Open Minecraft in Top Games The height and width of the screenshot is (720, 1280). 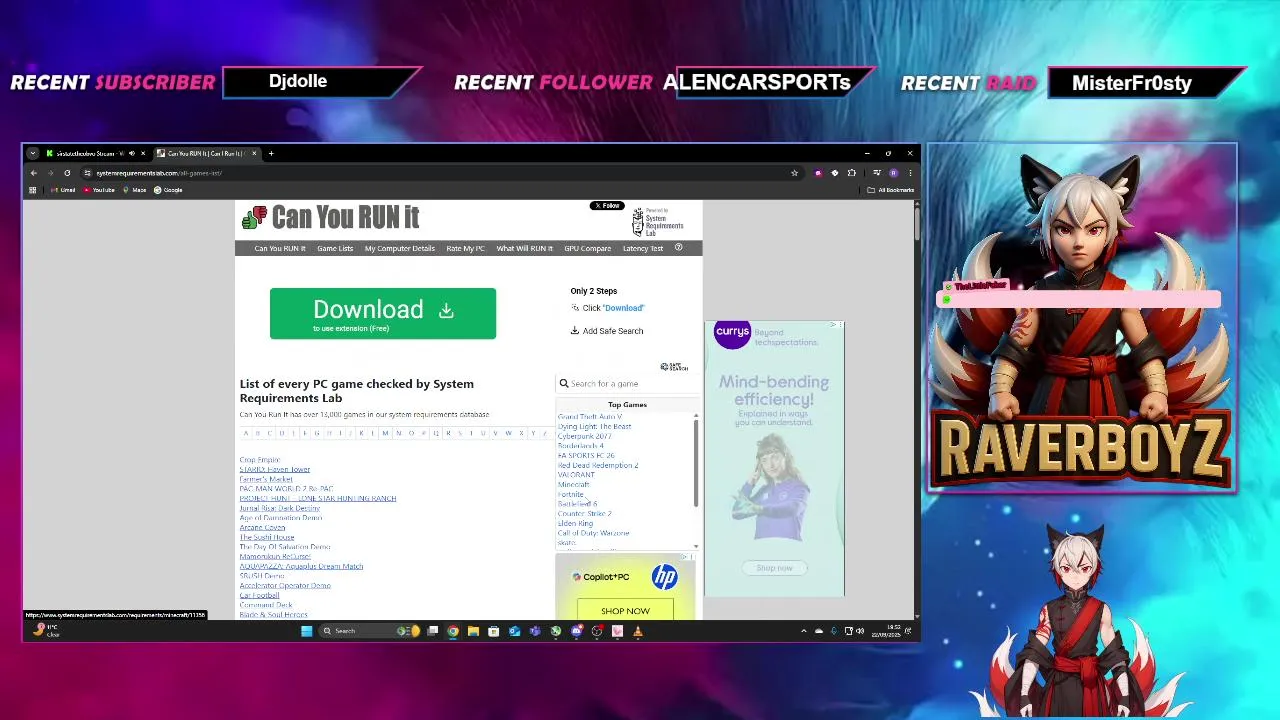pos(574,485)
